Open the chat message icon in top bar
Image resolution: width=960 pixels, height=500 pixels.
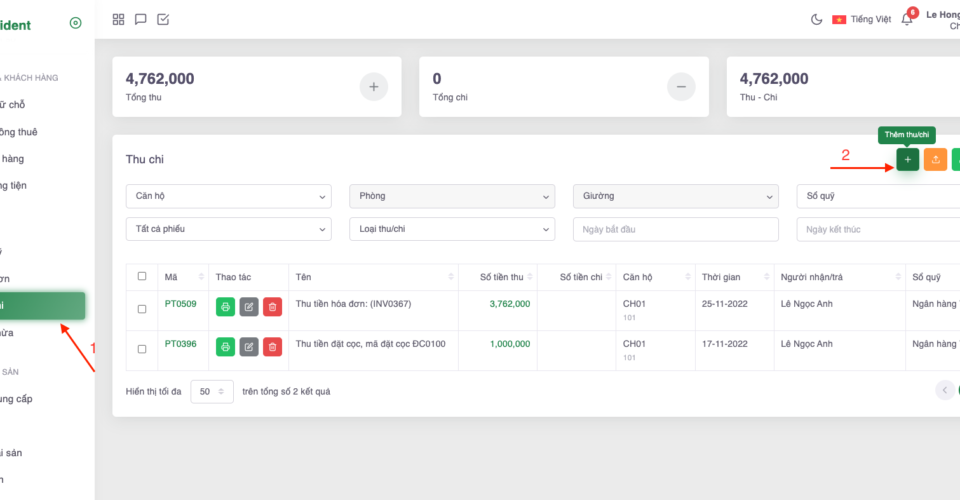tap(141, 19)
